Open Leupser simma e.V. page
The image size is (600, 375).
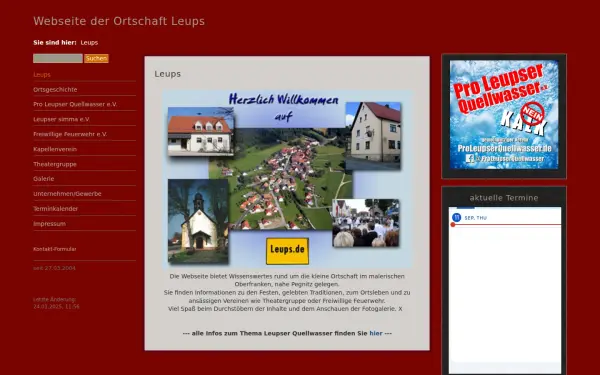(61, 119)
